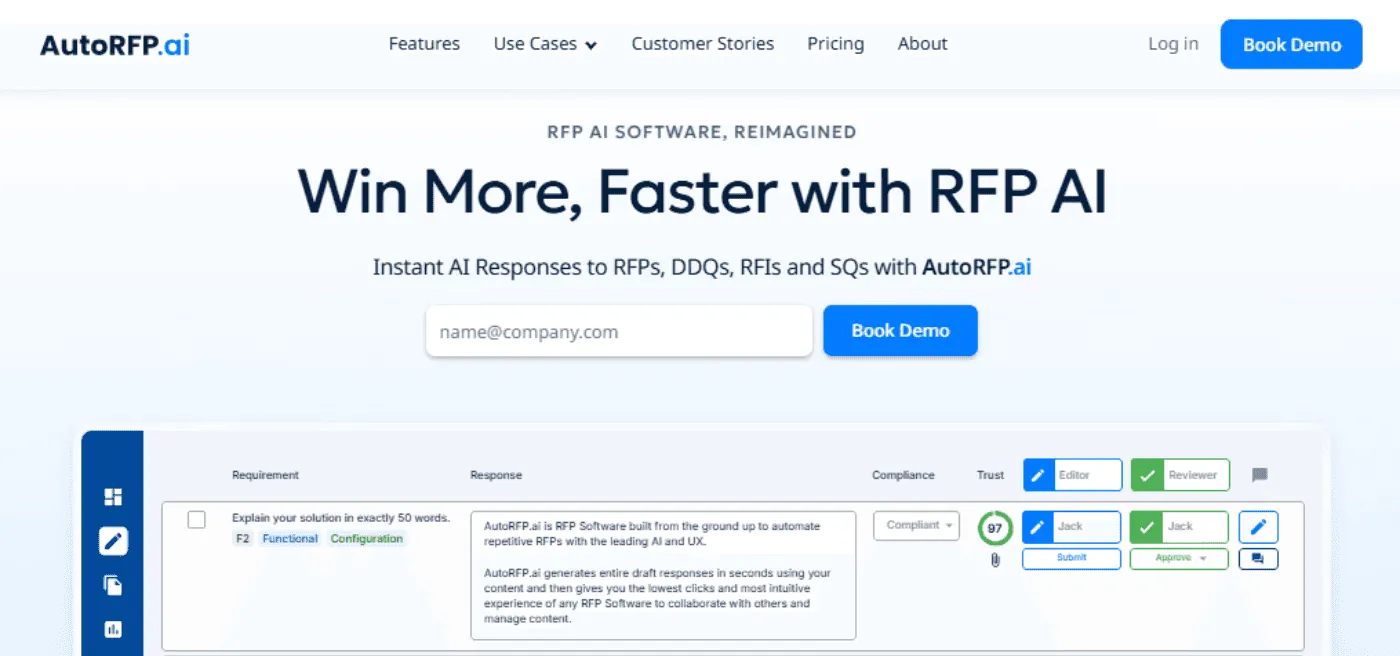Click the Editor pencil icon in header
This screenshot has width=1400, height=656.
[1038, 475]
